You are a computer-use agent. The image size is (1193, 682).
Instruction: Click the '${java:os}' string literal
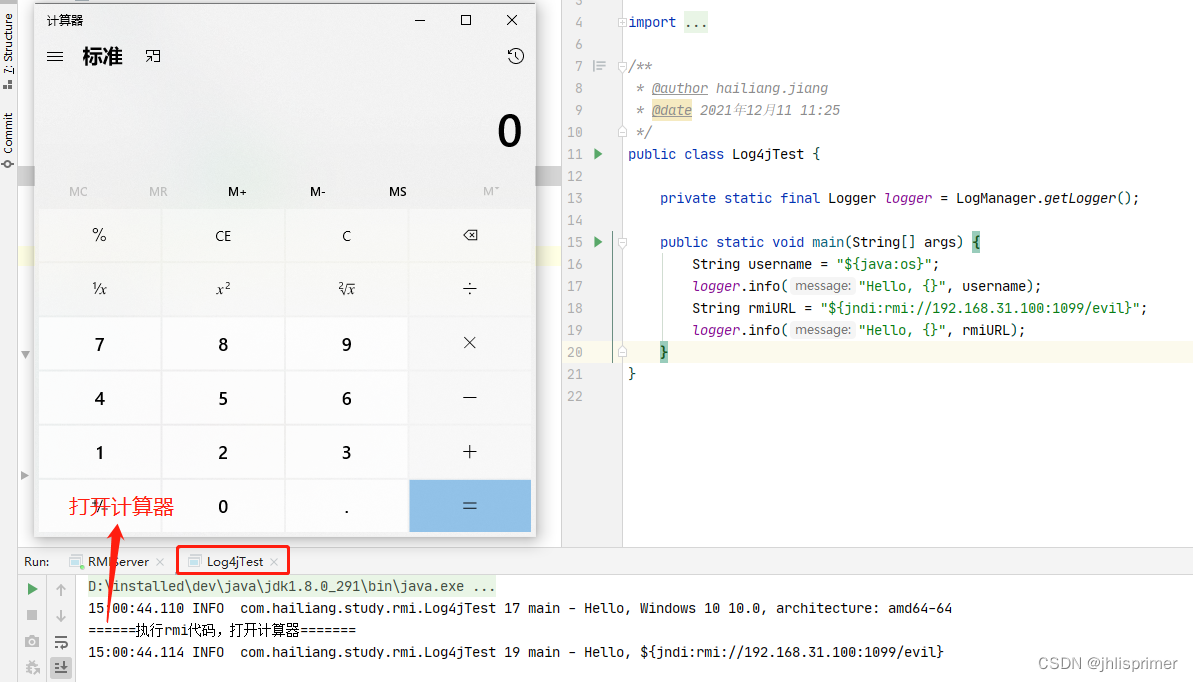pos(883,264)
